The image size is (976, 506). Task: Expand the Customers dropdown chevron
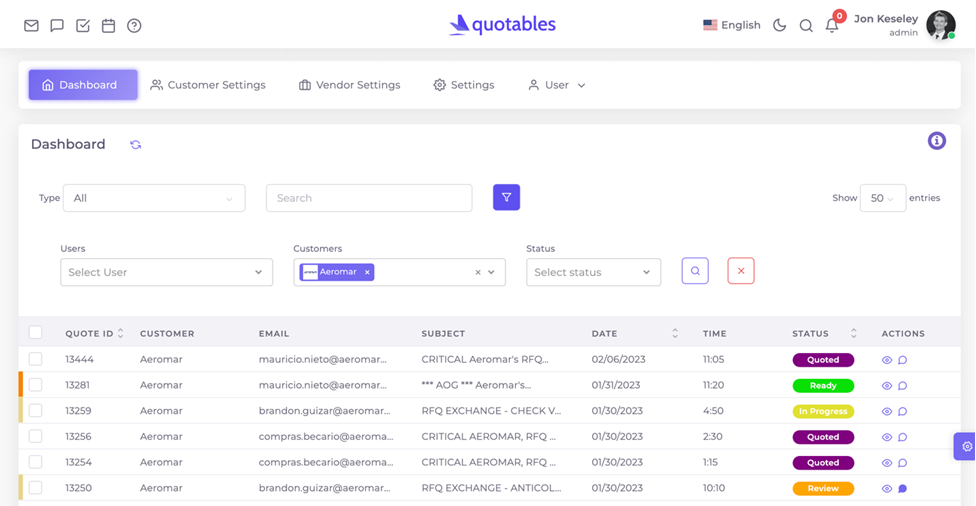[x=492, y=272]
